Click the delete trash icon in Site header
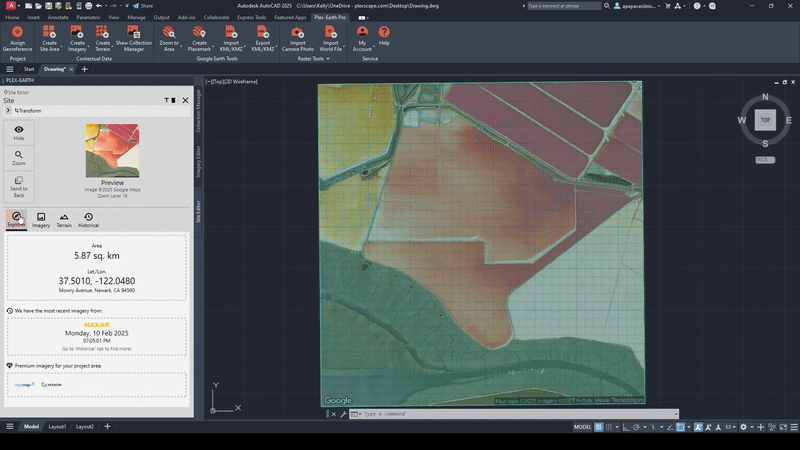This screenshot has width=800, height=450. point(173,101)
